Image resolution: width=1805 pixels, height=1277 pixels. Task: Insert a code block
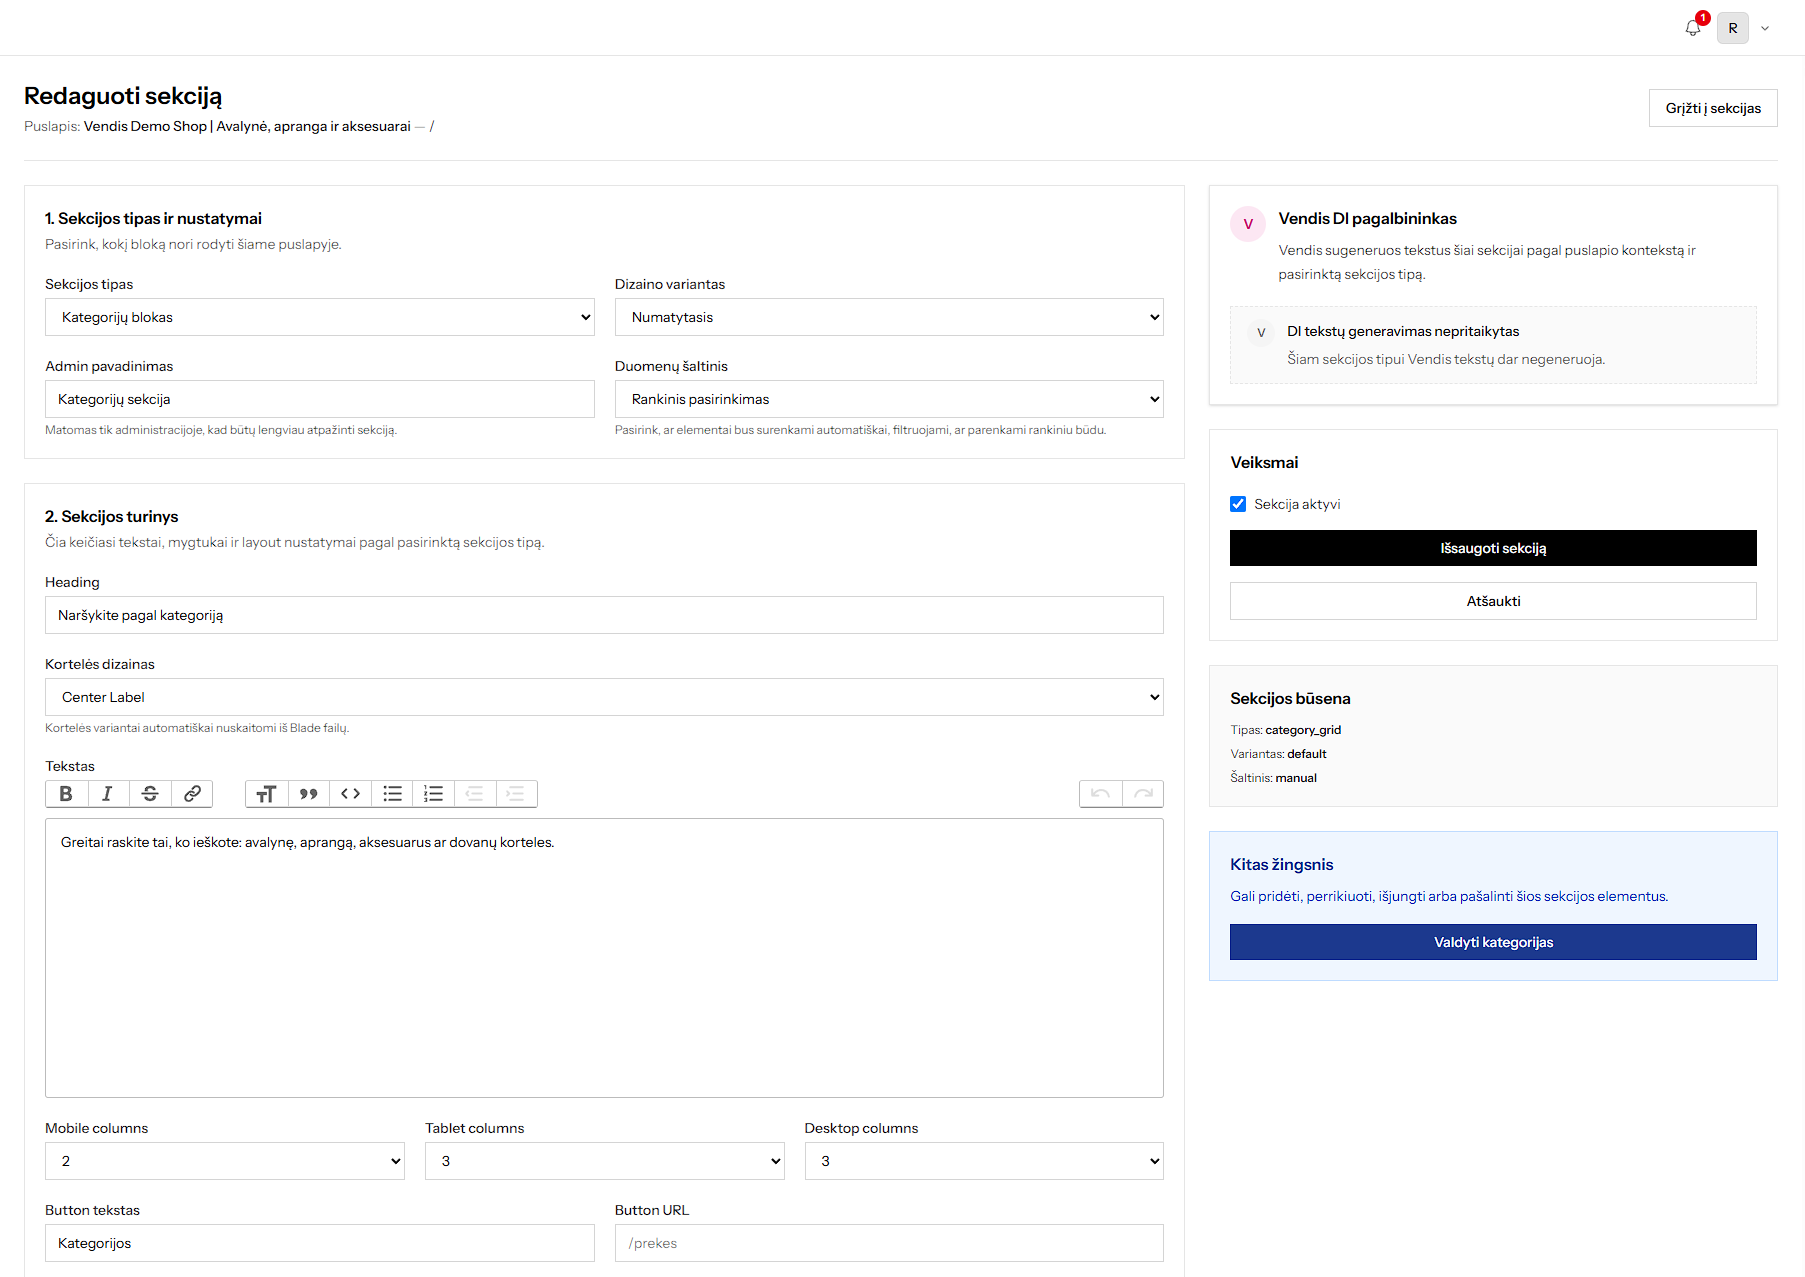[350, 794]
